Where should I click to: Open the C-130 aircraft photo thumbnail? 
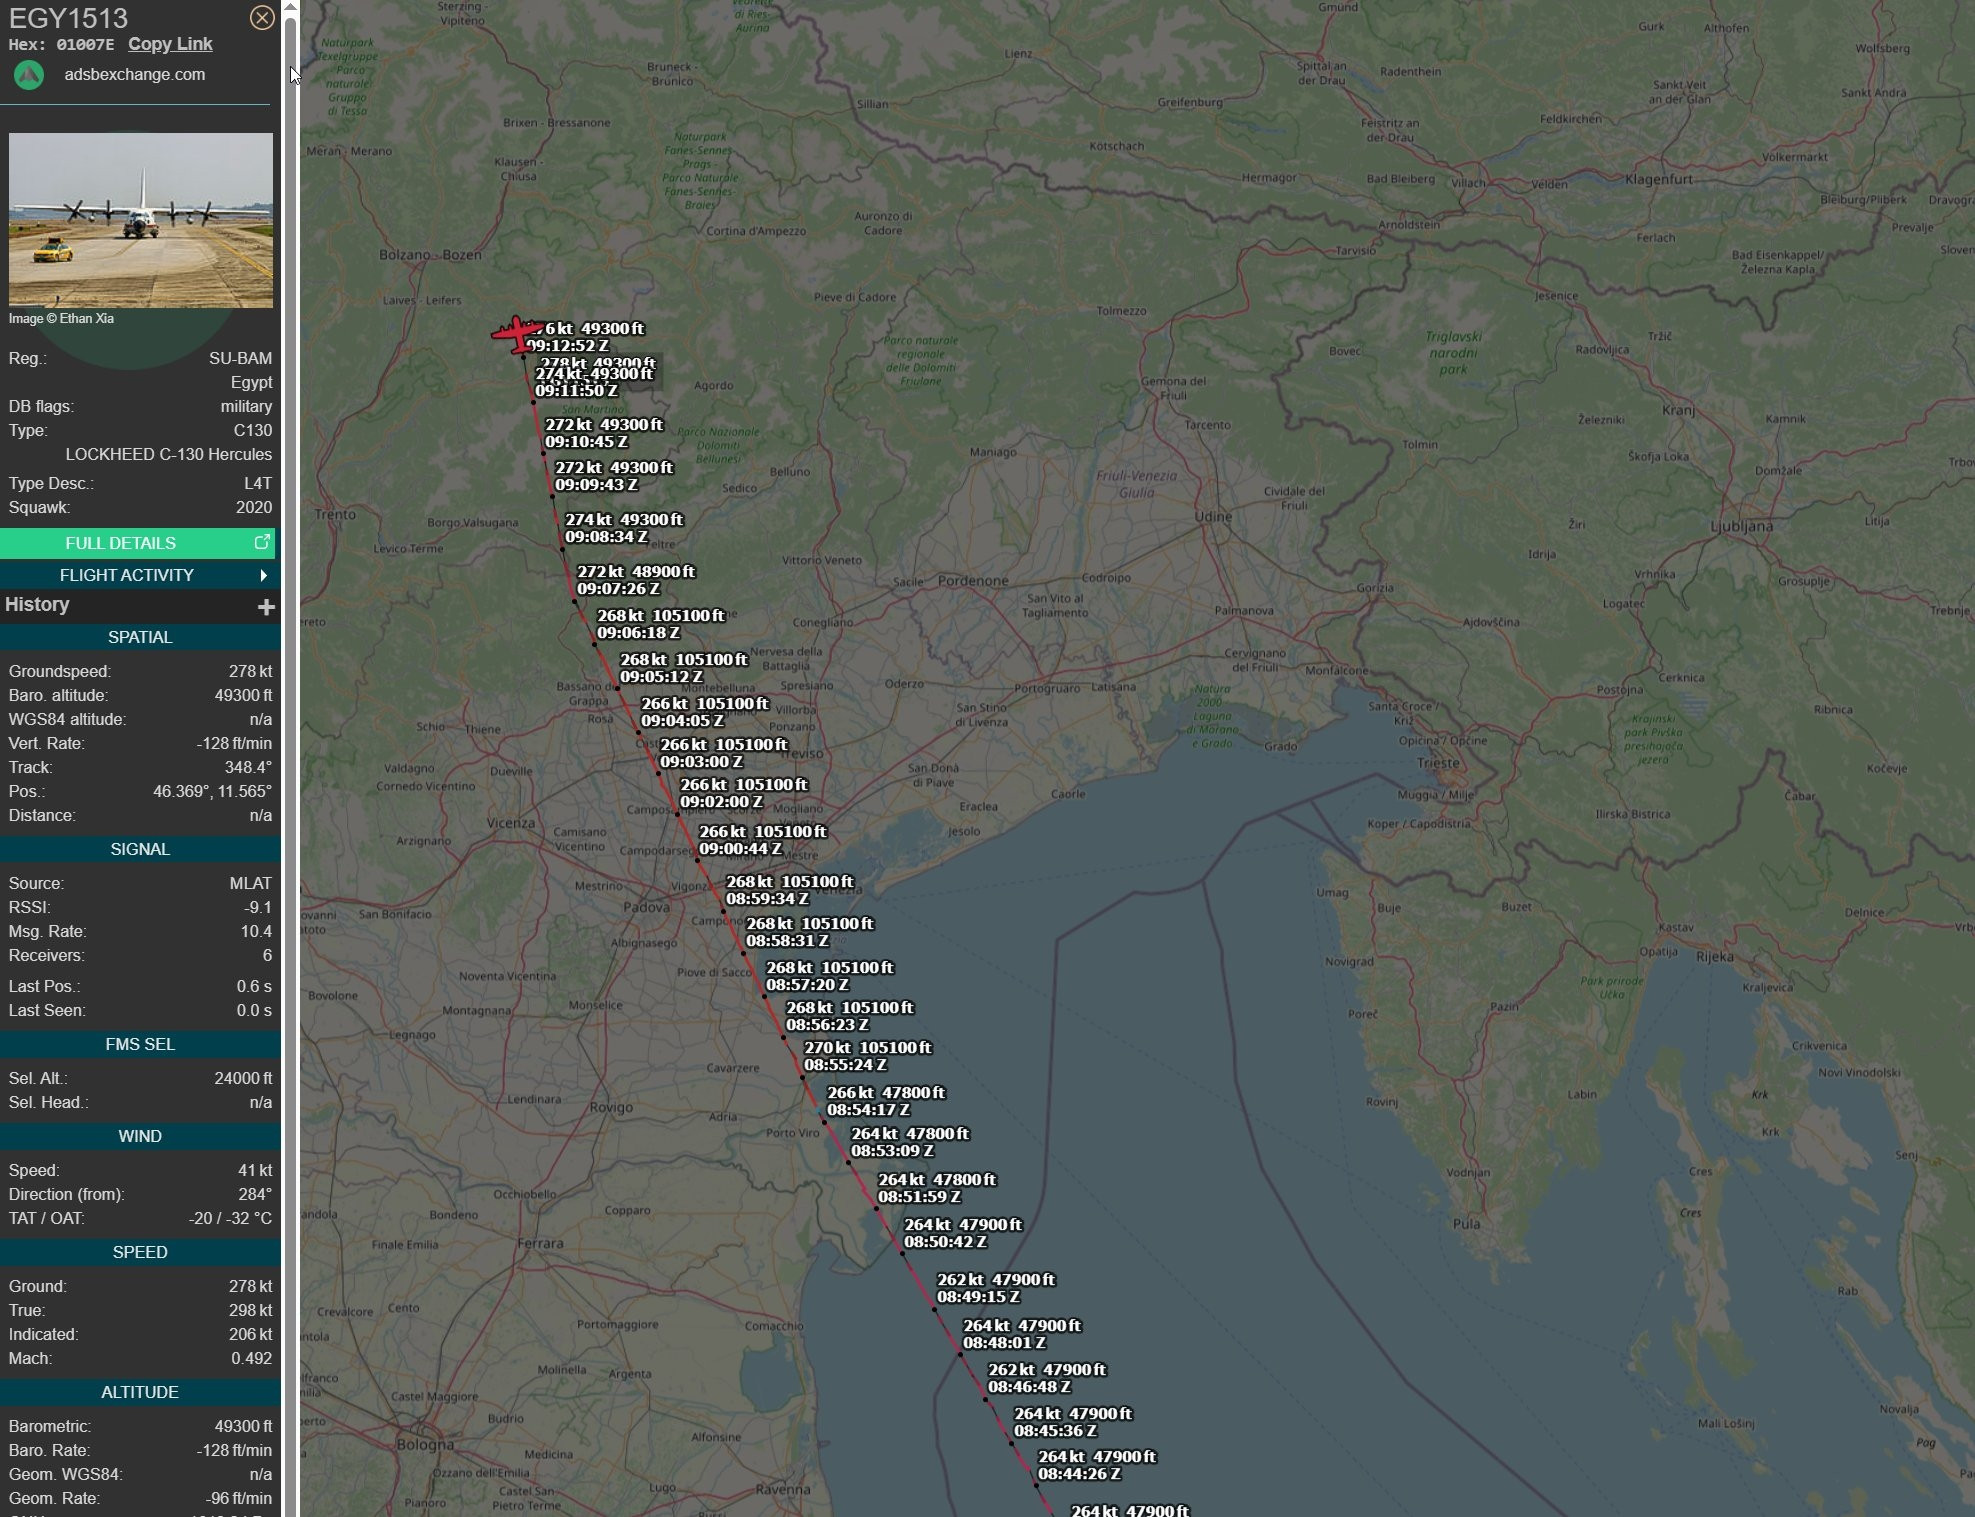click(141, 220)
